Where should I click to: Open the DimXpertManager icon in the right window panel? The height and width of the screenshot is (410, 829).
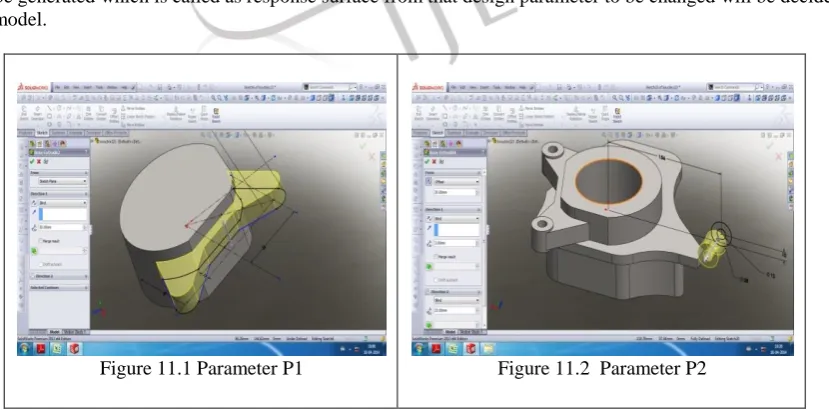coord(451,143)
